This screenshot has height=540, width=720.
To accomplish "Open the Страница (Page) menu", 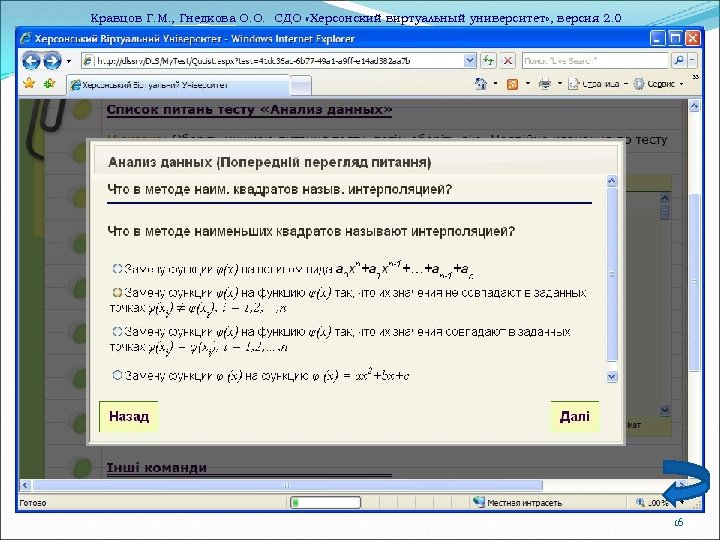I will tap(597, 84).
